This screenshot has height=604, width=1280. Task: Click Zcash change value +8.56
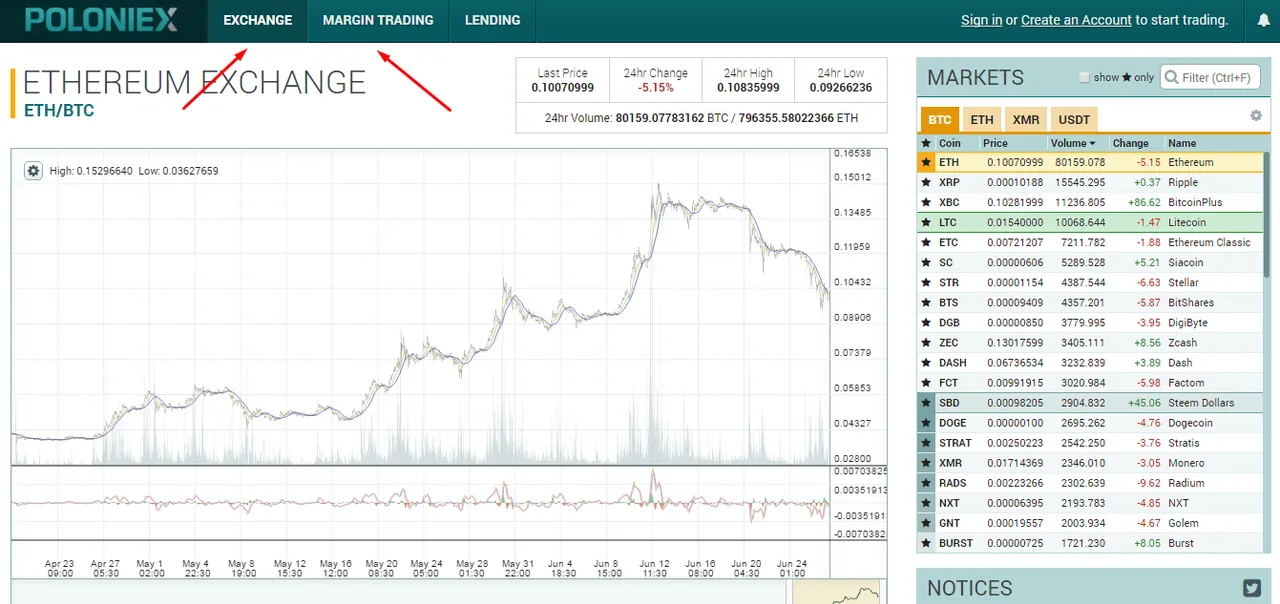pos(1146,342)
